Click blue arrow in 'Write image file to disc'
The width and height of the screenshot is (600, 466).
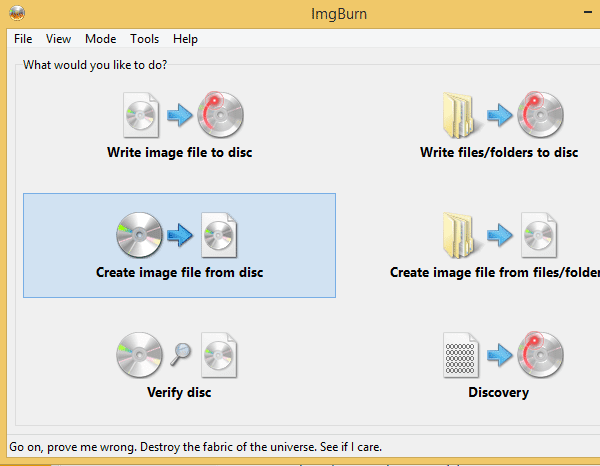179,115
